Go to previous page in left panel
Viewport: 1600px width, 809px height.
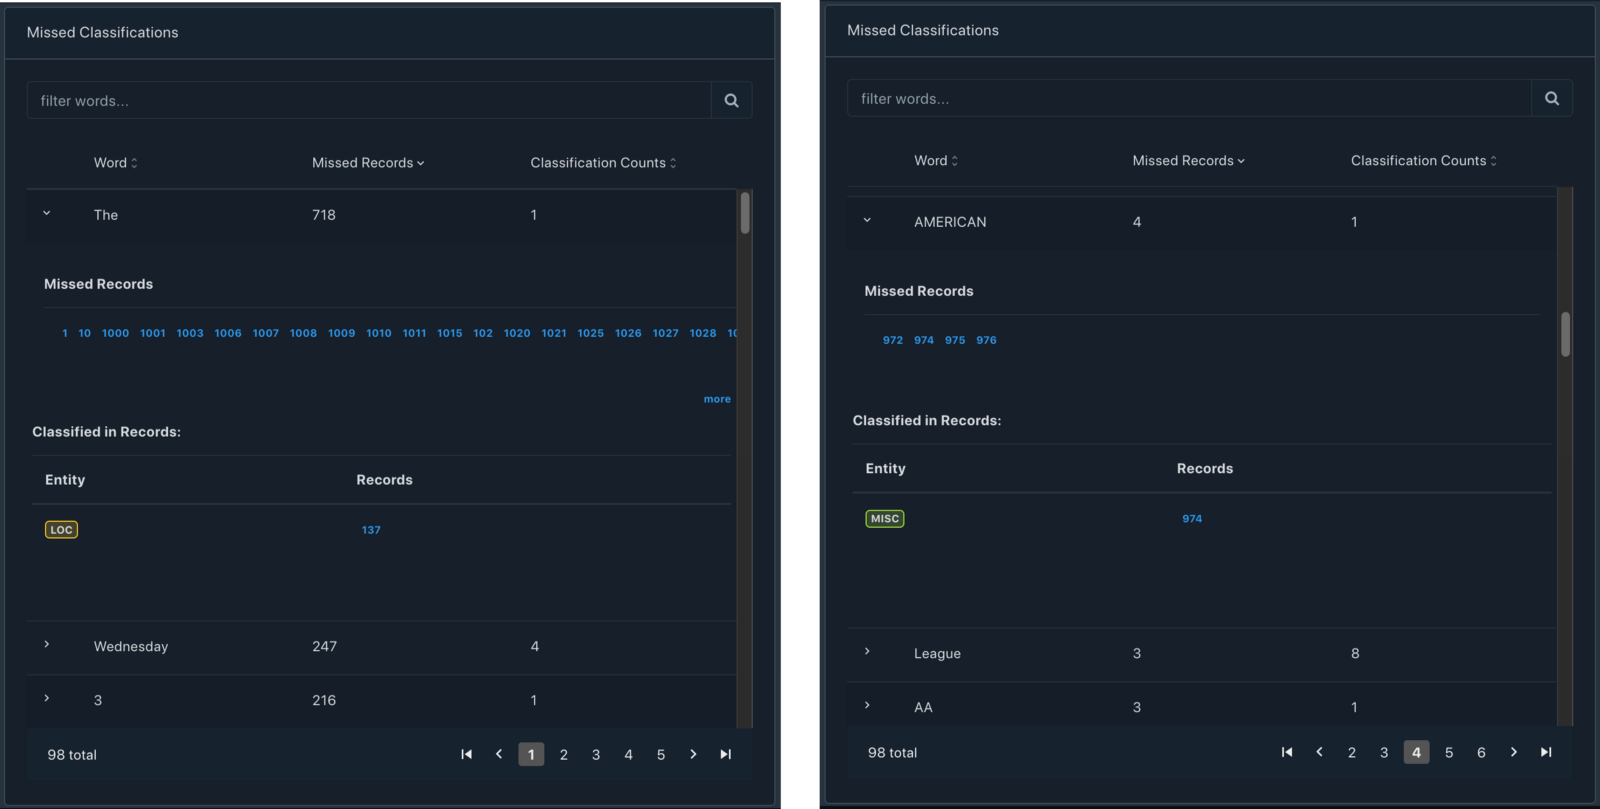click(499, 754)
